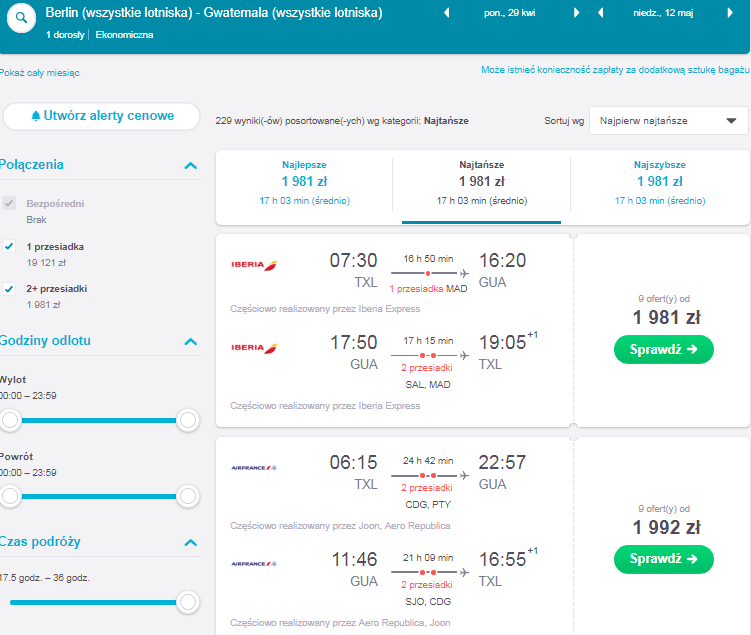The image size is (751, 635).
Task: Uncheck the 2+ przesiadki filter
Action: 9,289
